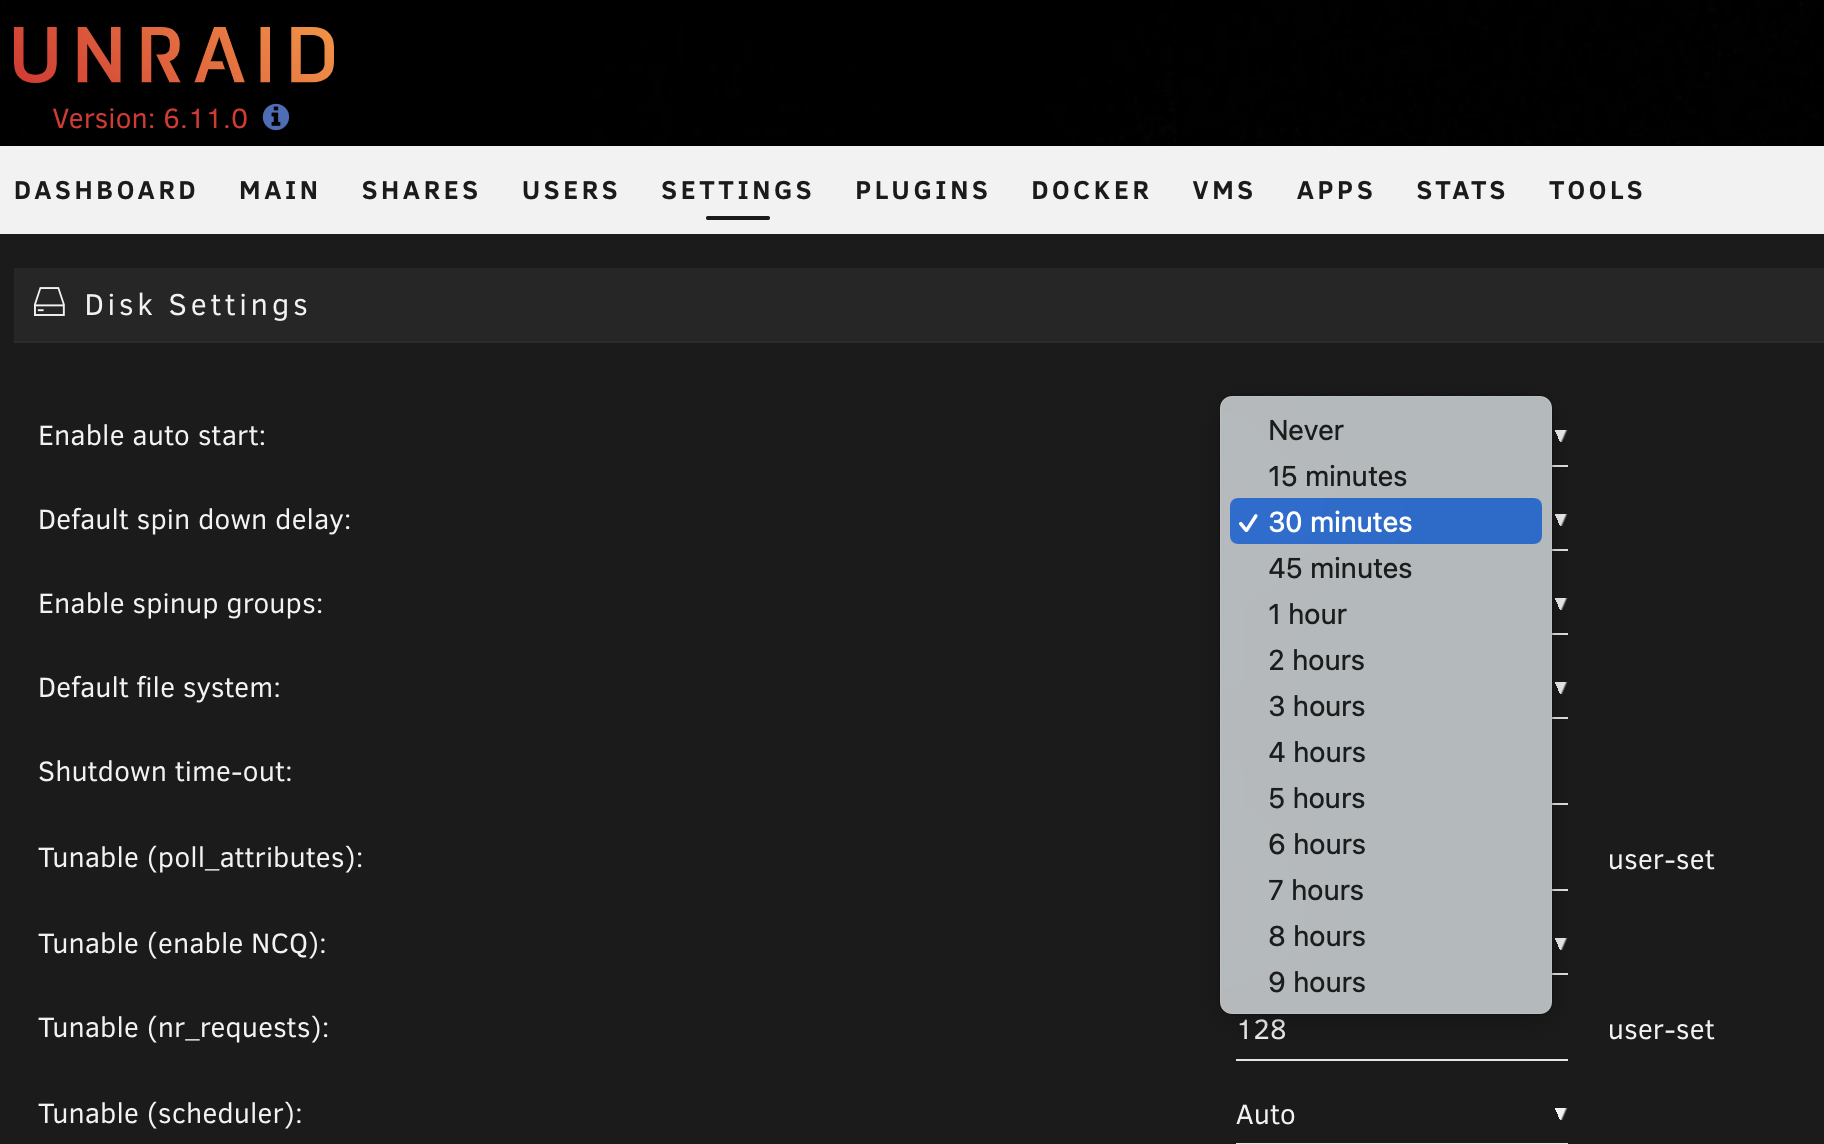The width and height of the screenshot is (1824, 1144).
Task: Choose 4 hours spin down delay
Action: pyautogui.click(x=1316, y=752)
